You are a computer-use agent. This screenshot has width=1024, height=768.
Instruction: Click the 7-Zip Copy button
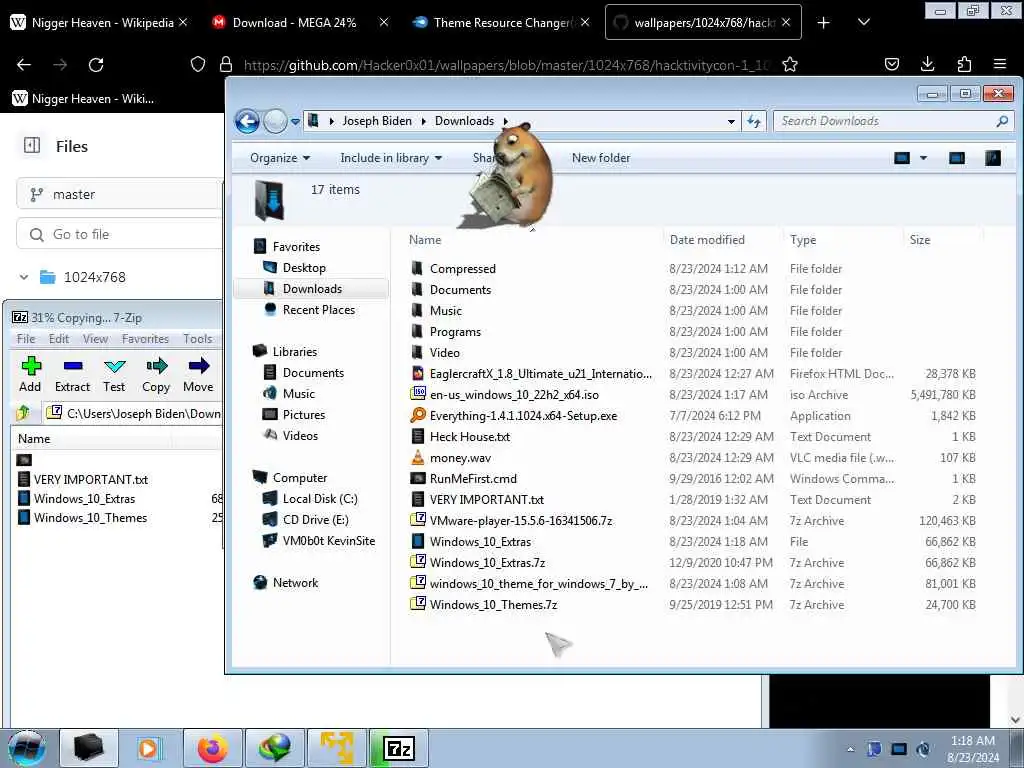pos(156,374)
